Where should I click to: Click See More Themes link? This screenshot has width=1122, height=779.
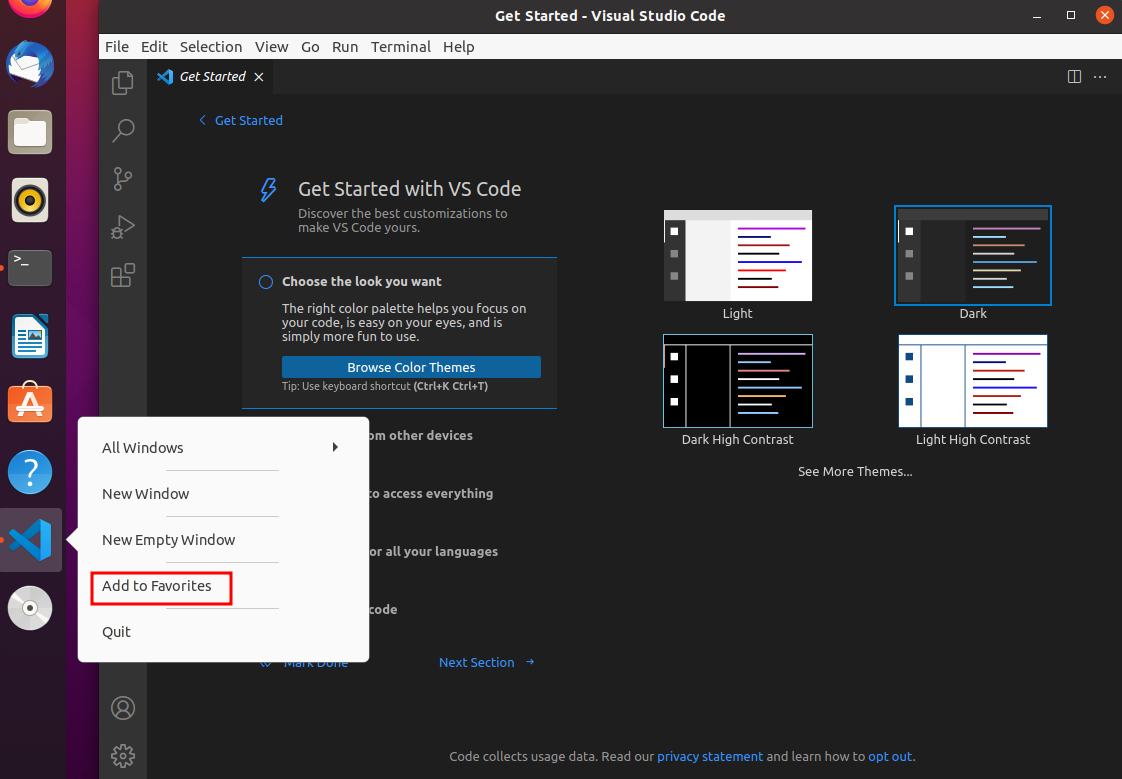point(855,471)
